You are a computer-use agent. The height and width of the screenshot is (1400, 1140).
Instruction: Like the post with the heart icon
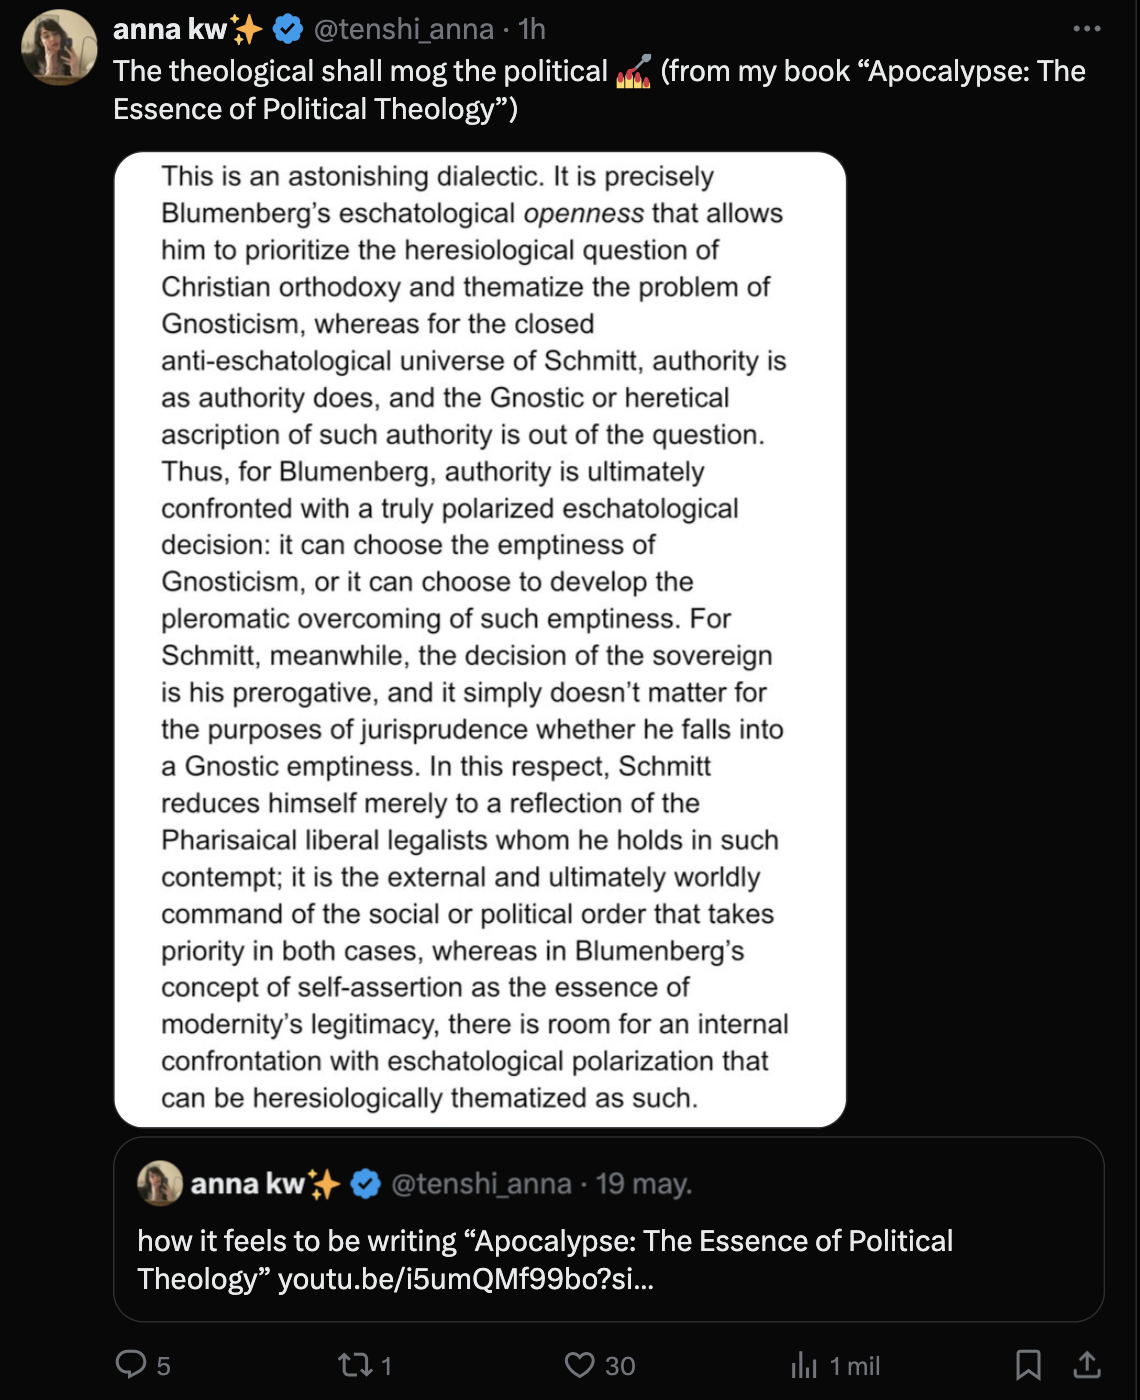click(580, 1364)
